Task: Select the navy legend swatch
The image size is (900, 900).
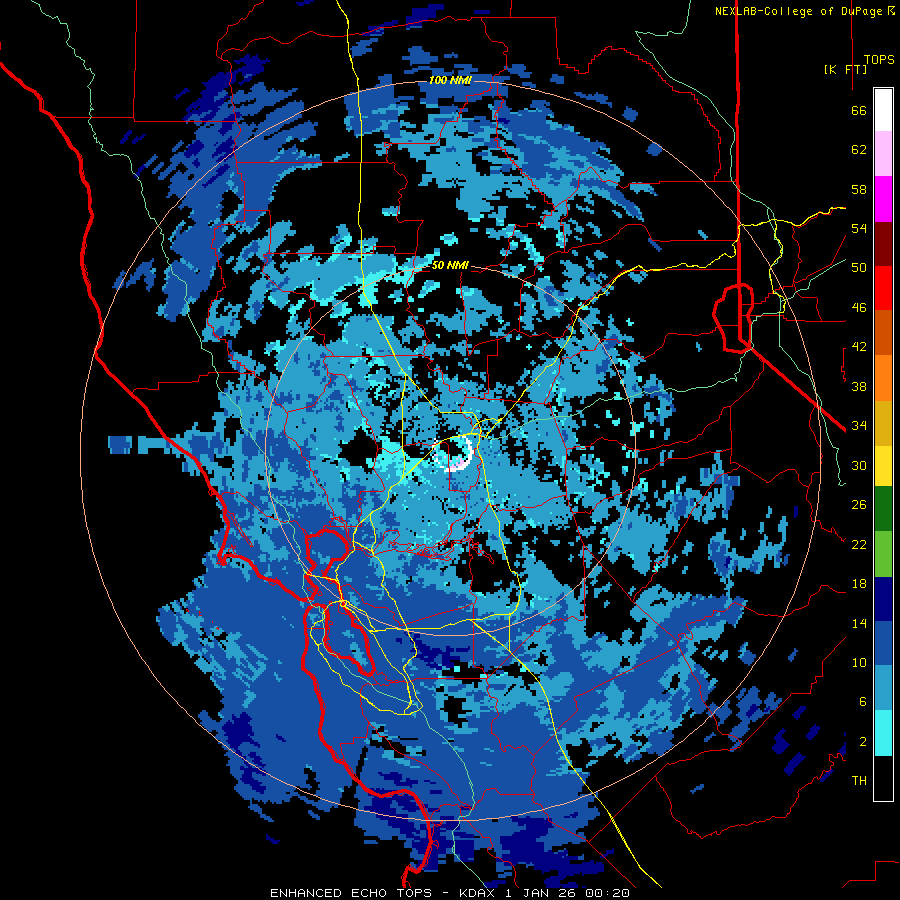Action: click(x=883, y=599)
